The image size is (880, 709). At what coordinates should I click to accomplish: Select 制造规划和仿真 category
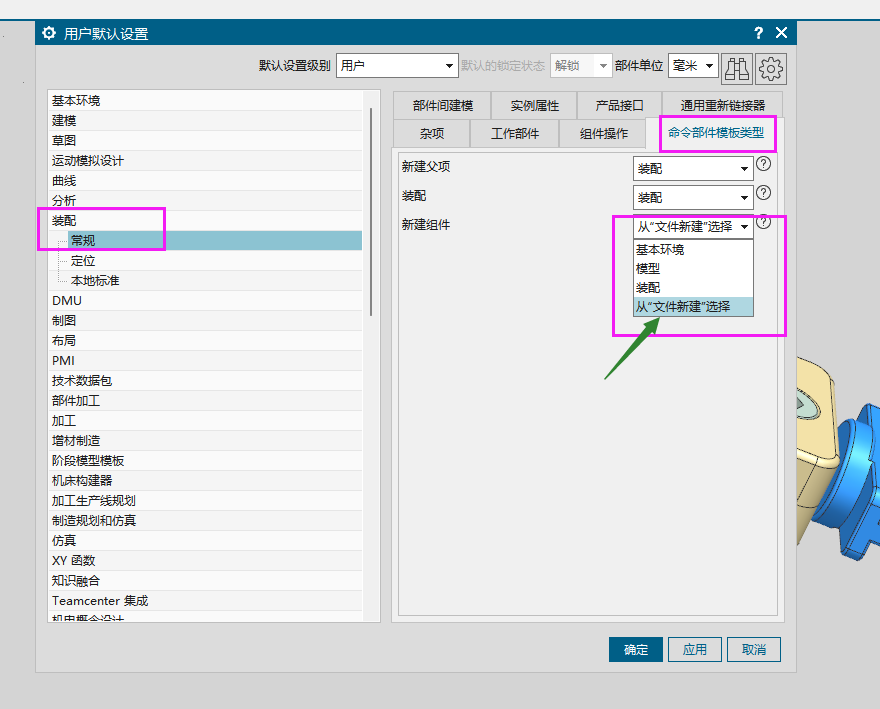(x=205, y=521)
